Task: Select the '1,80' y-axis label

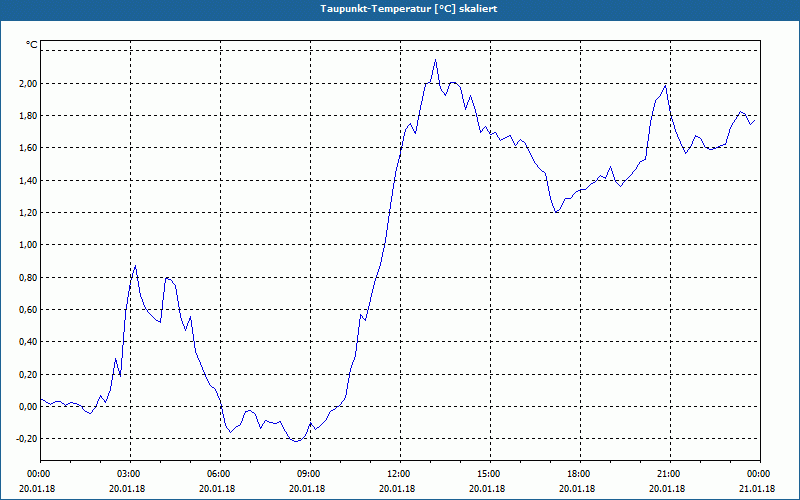Action: 28,116
